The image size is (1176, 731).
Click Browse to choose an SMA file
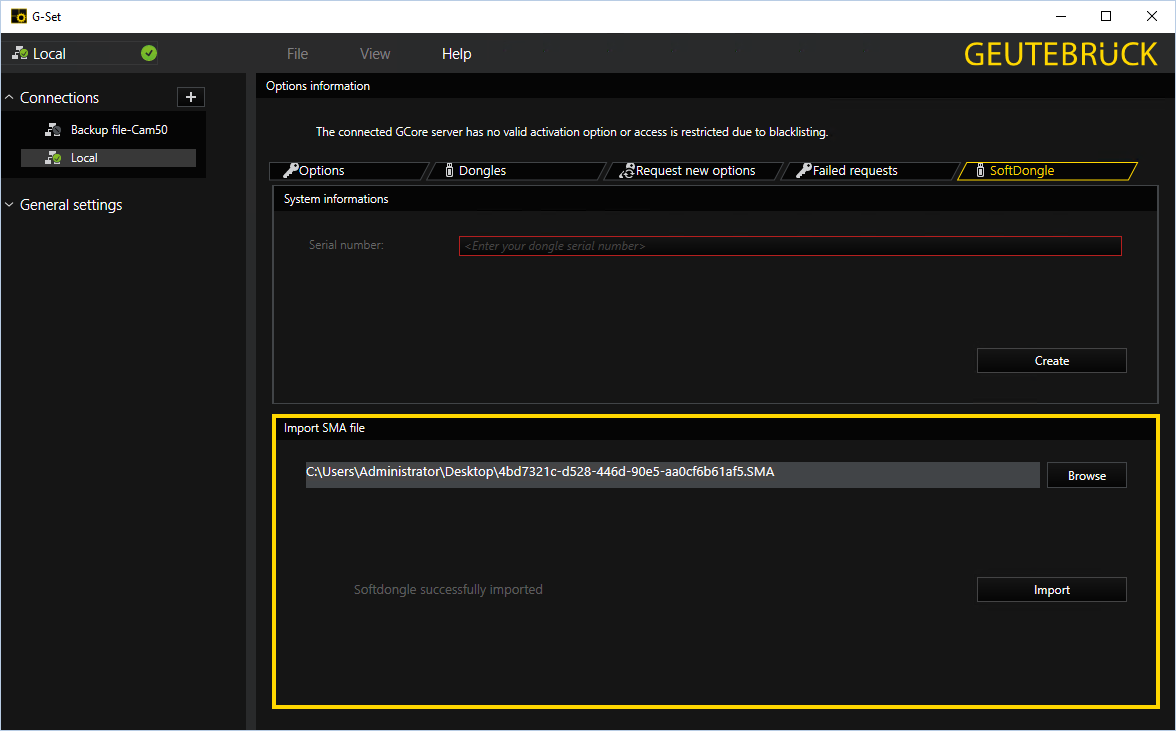(1086, 475)
